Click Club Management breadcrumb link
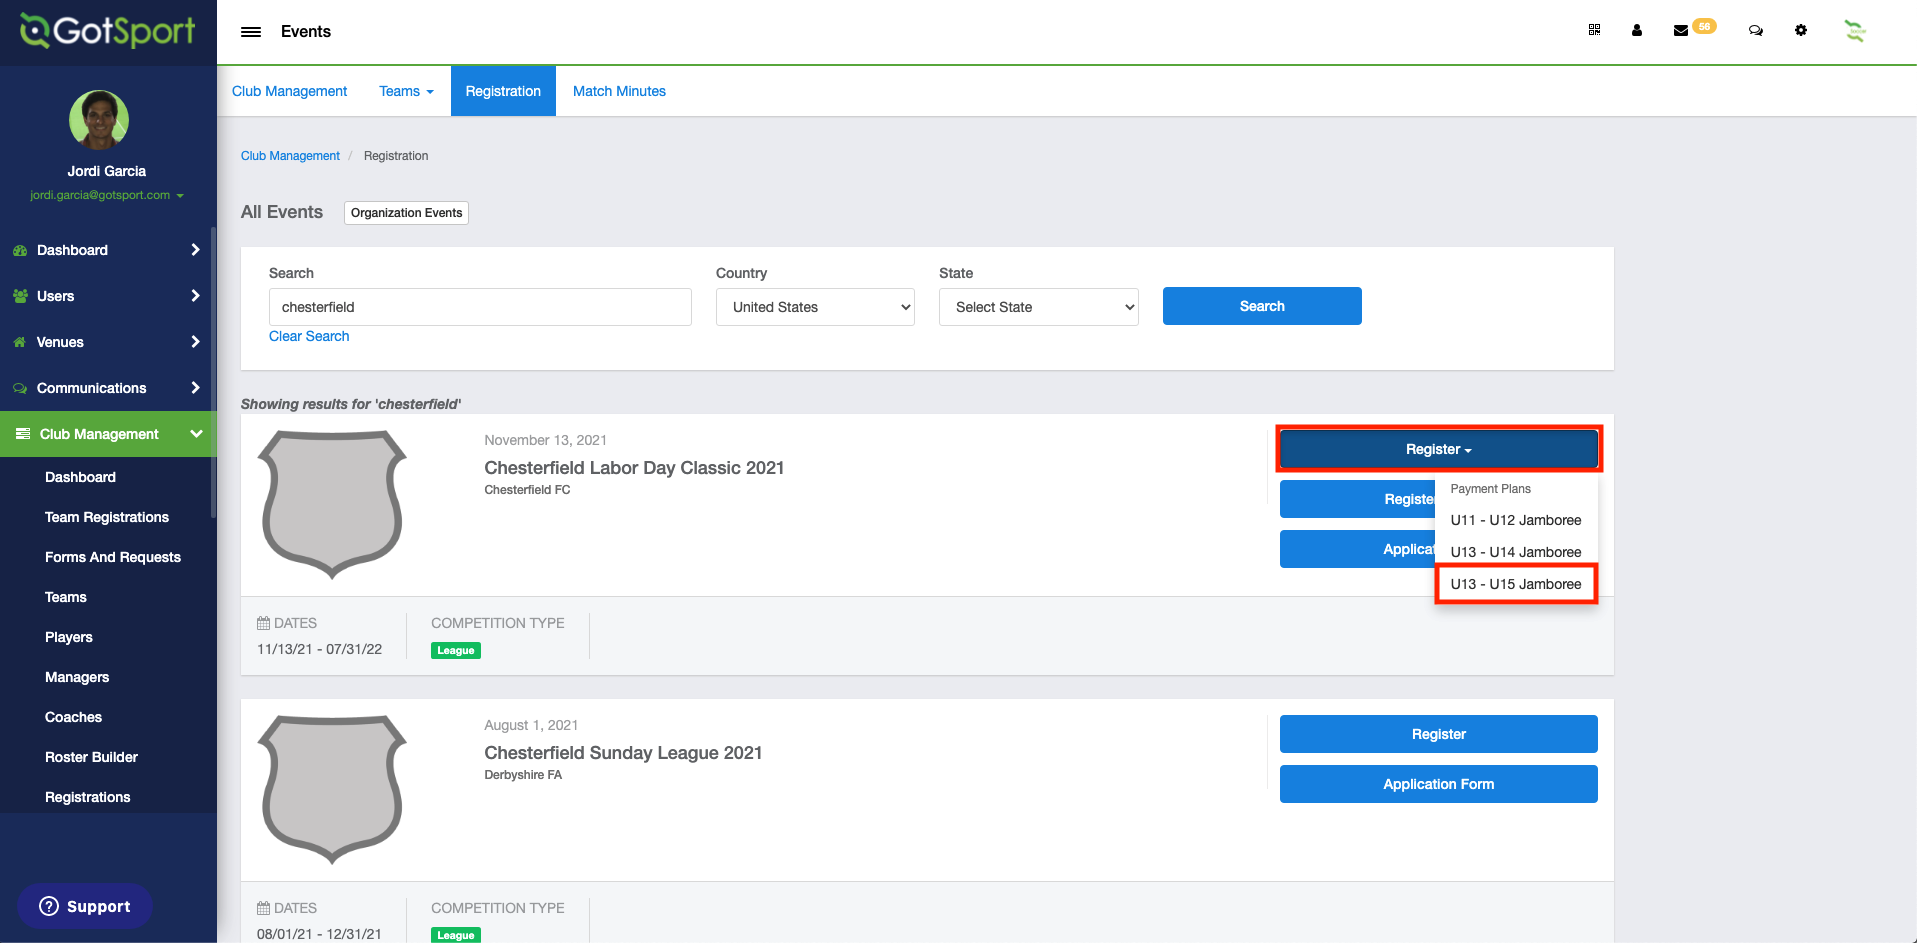Viewport: 1917px width, 943px height. tap(290, 156)
